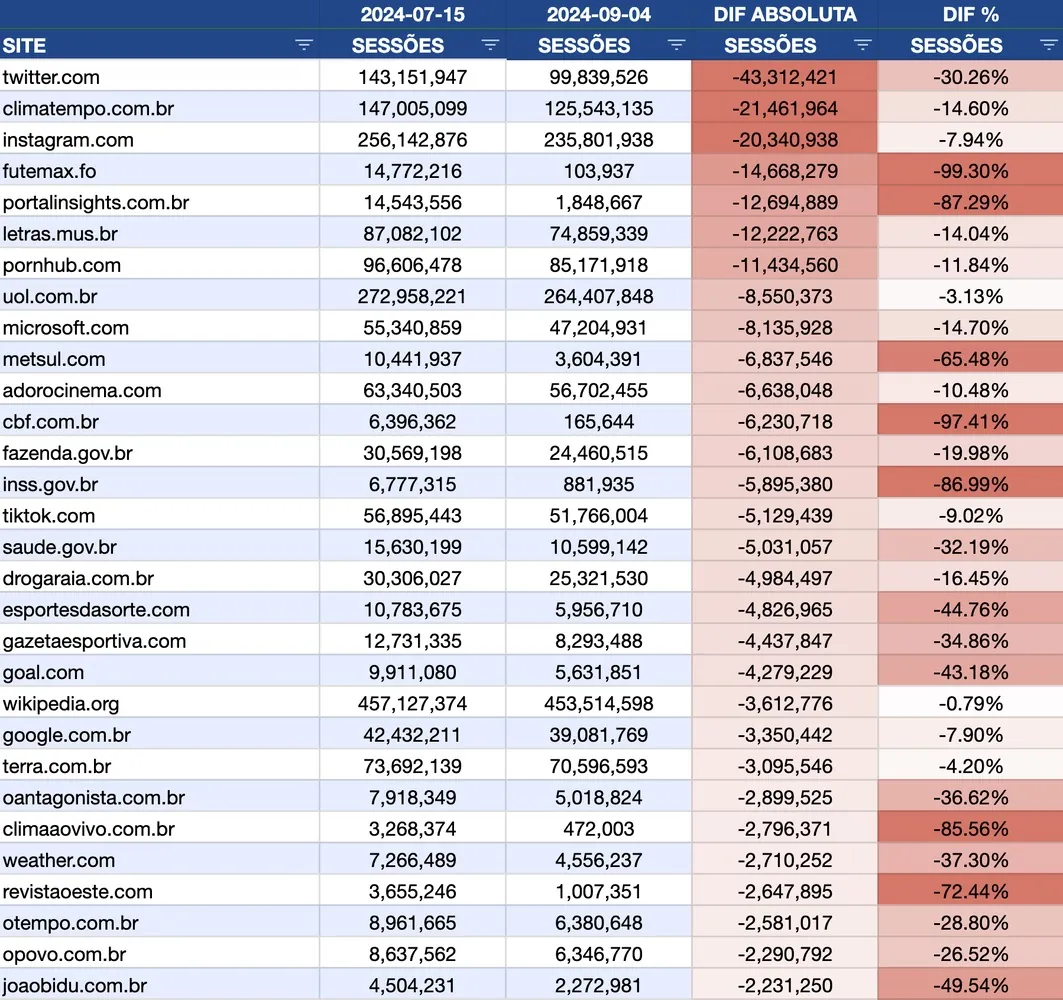The image size is (1063, 1000).
Task: Select the 457,127,374 sessions value for wikipedia.org
Action: point(412,702)
